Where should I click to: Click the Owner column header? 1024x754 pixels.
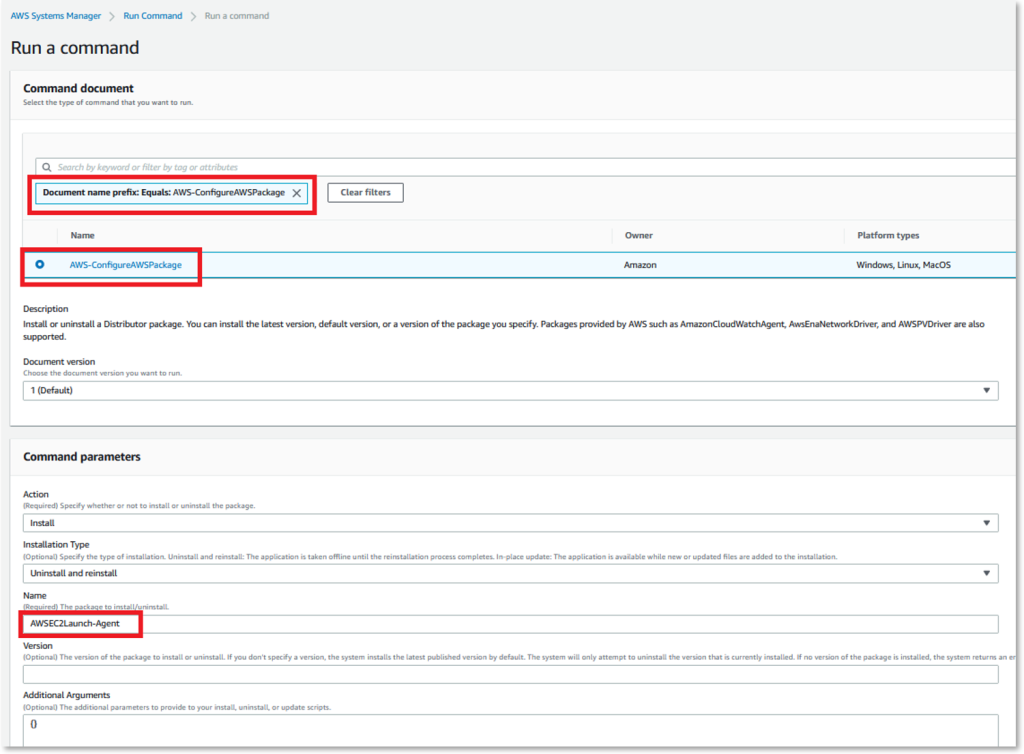pos(638,235)
